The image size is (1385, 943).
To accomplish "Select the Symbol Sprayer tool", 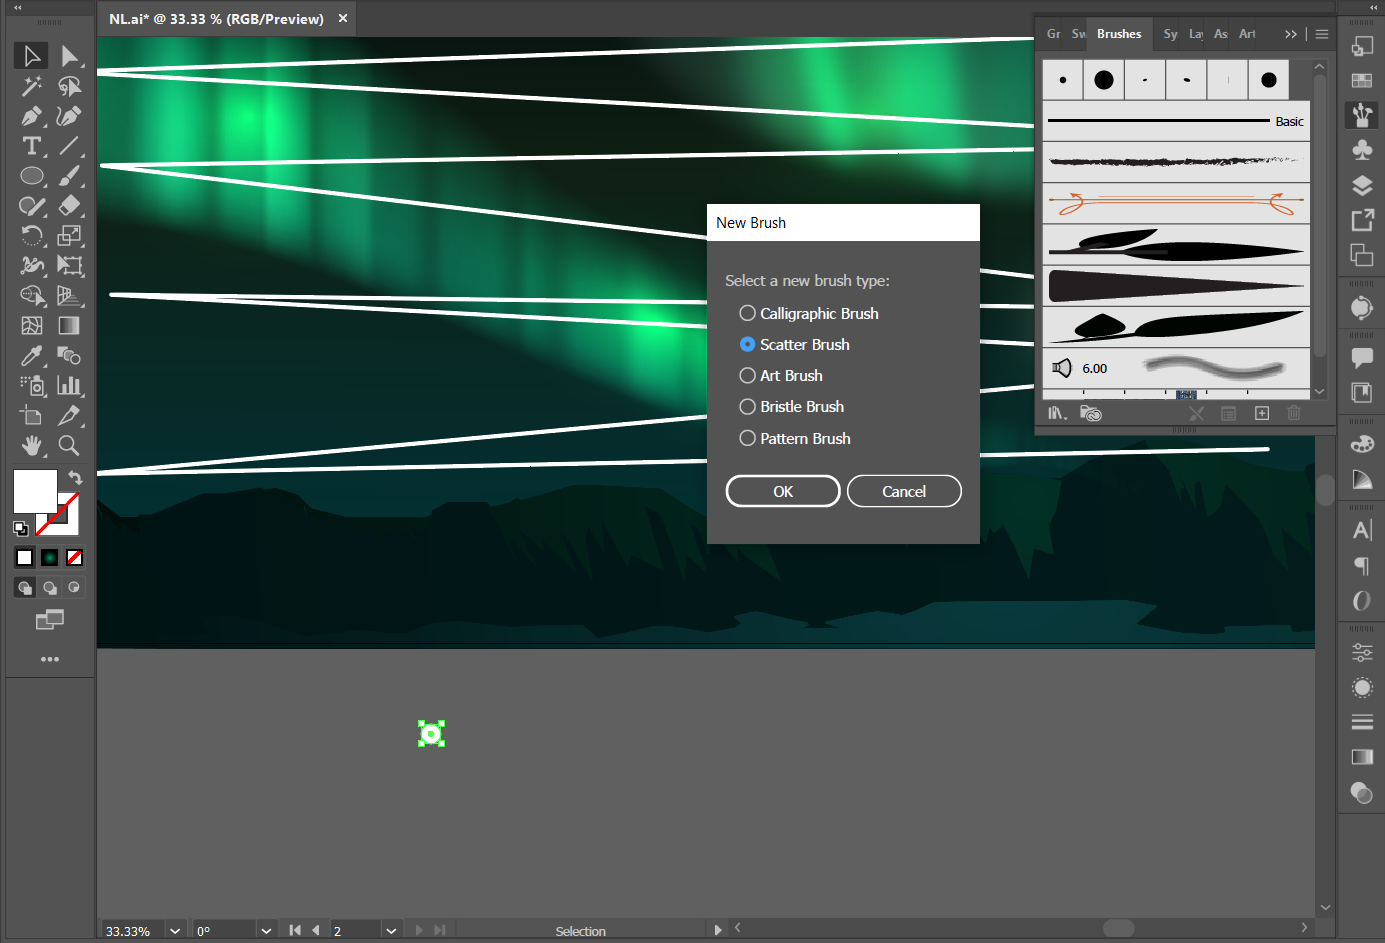I will (x=32, y=386).
